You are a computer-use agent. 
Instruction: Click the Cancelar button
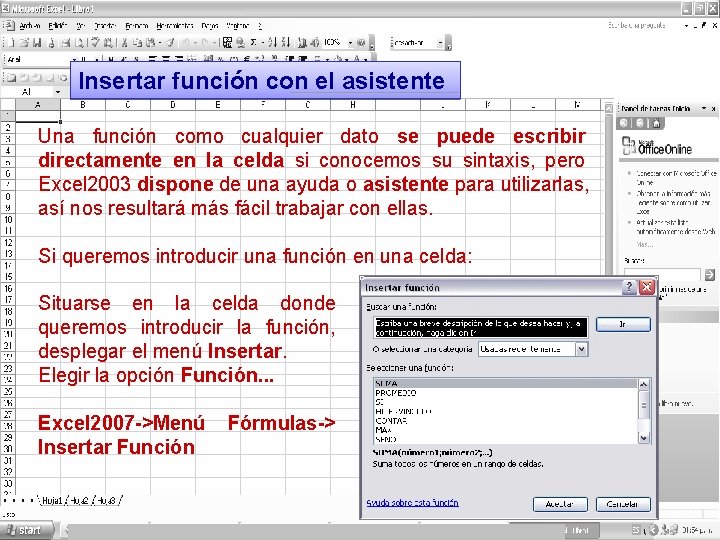623,504
